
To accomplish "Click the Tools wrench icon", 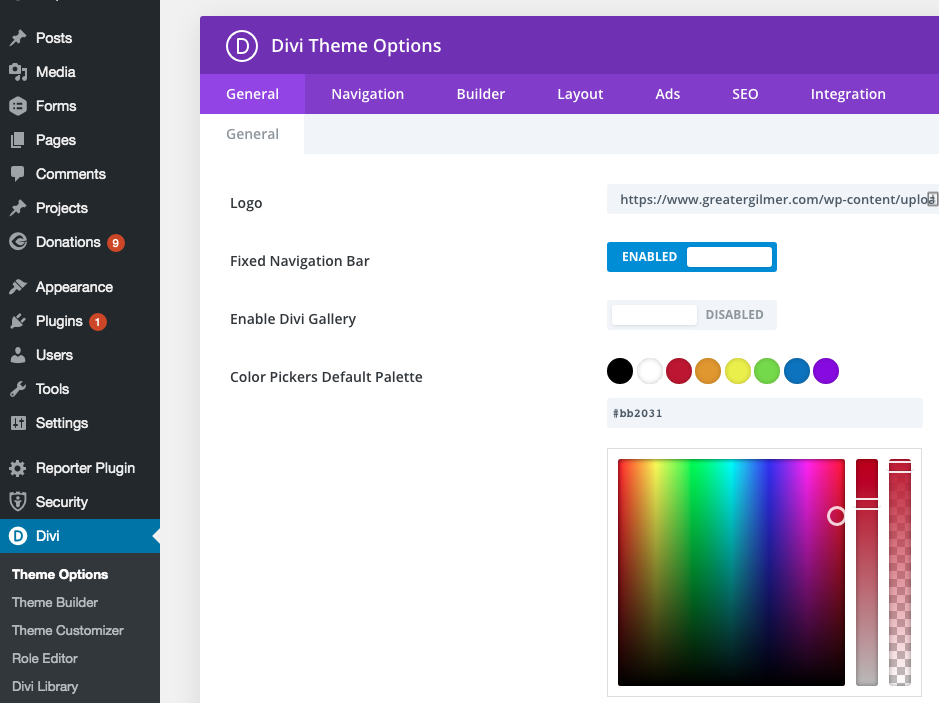I will click(x=18, y=389).
